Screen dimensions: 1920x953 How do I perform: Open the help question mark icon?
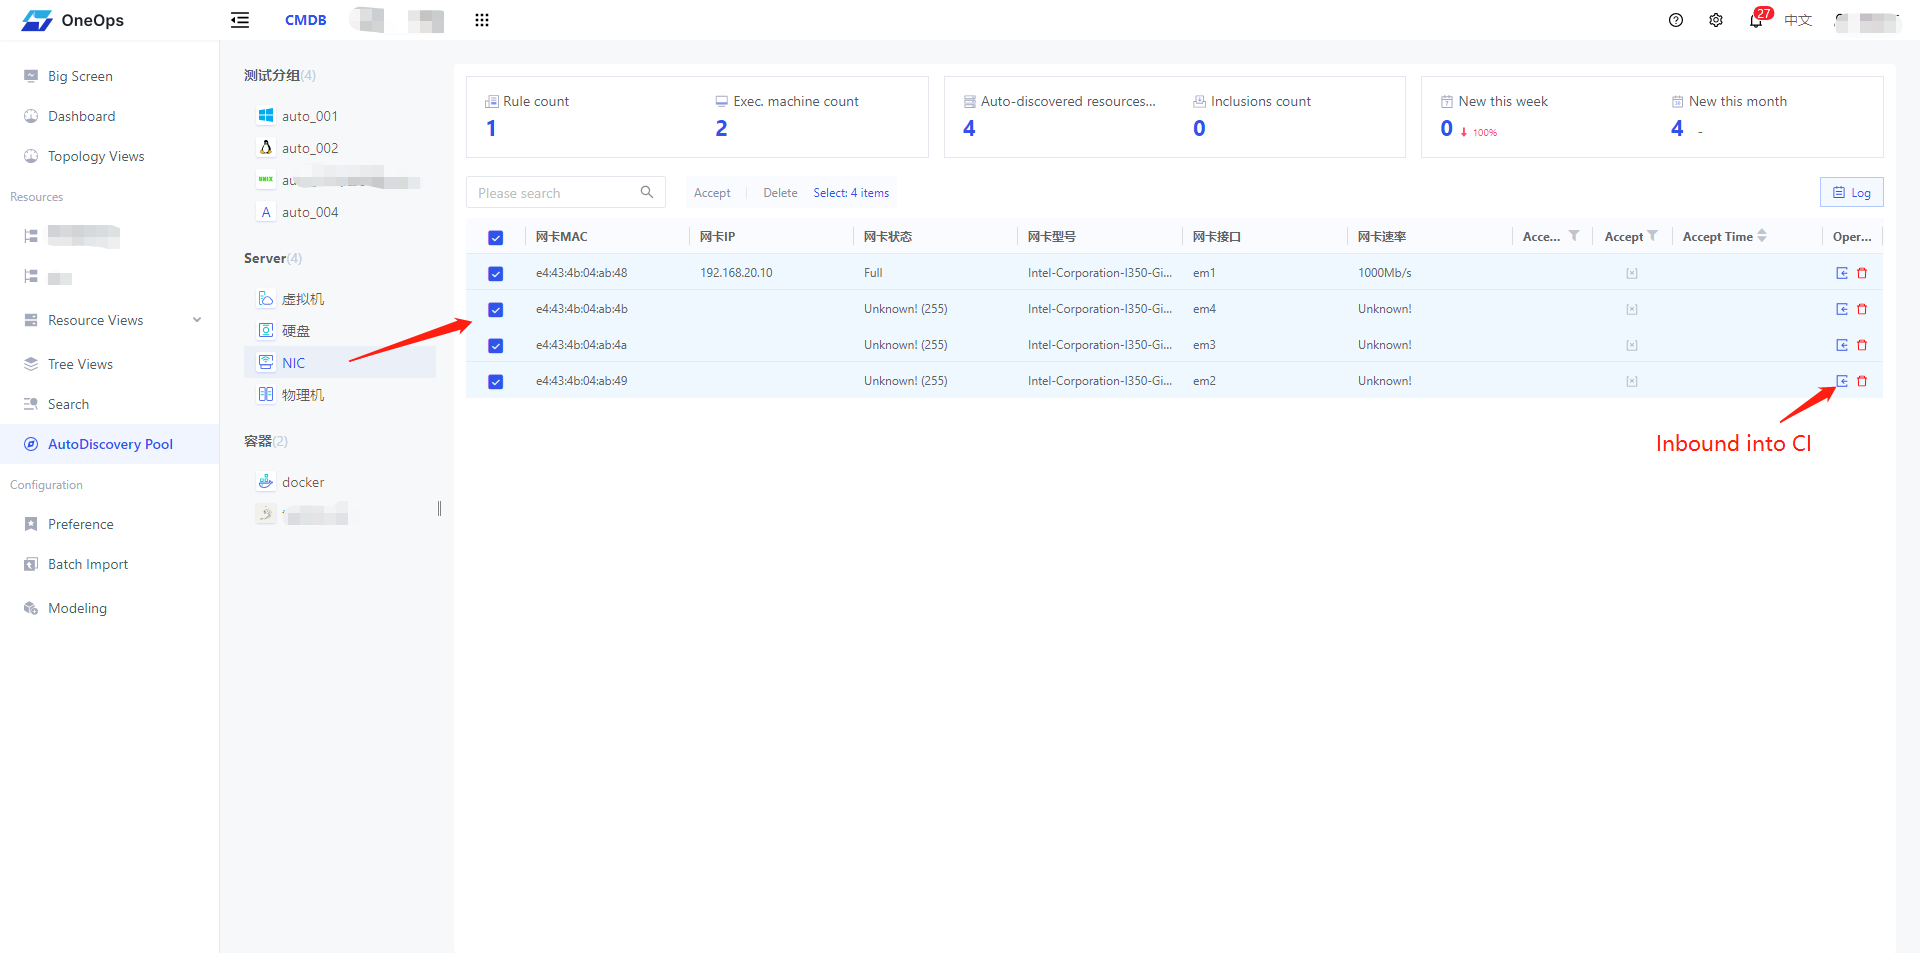1676,20
